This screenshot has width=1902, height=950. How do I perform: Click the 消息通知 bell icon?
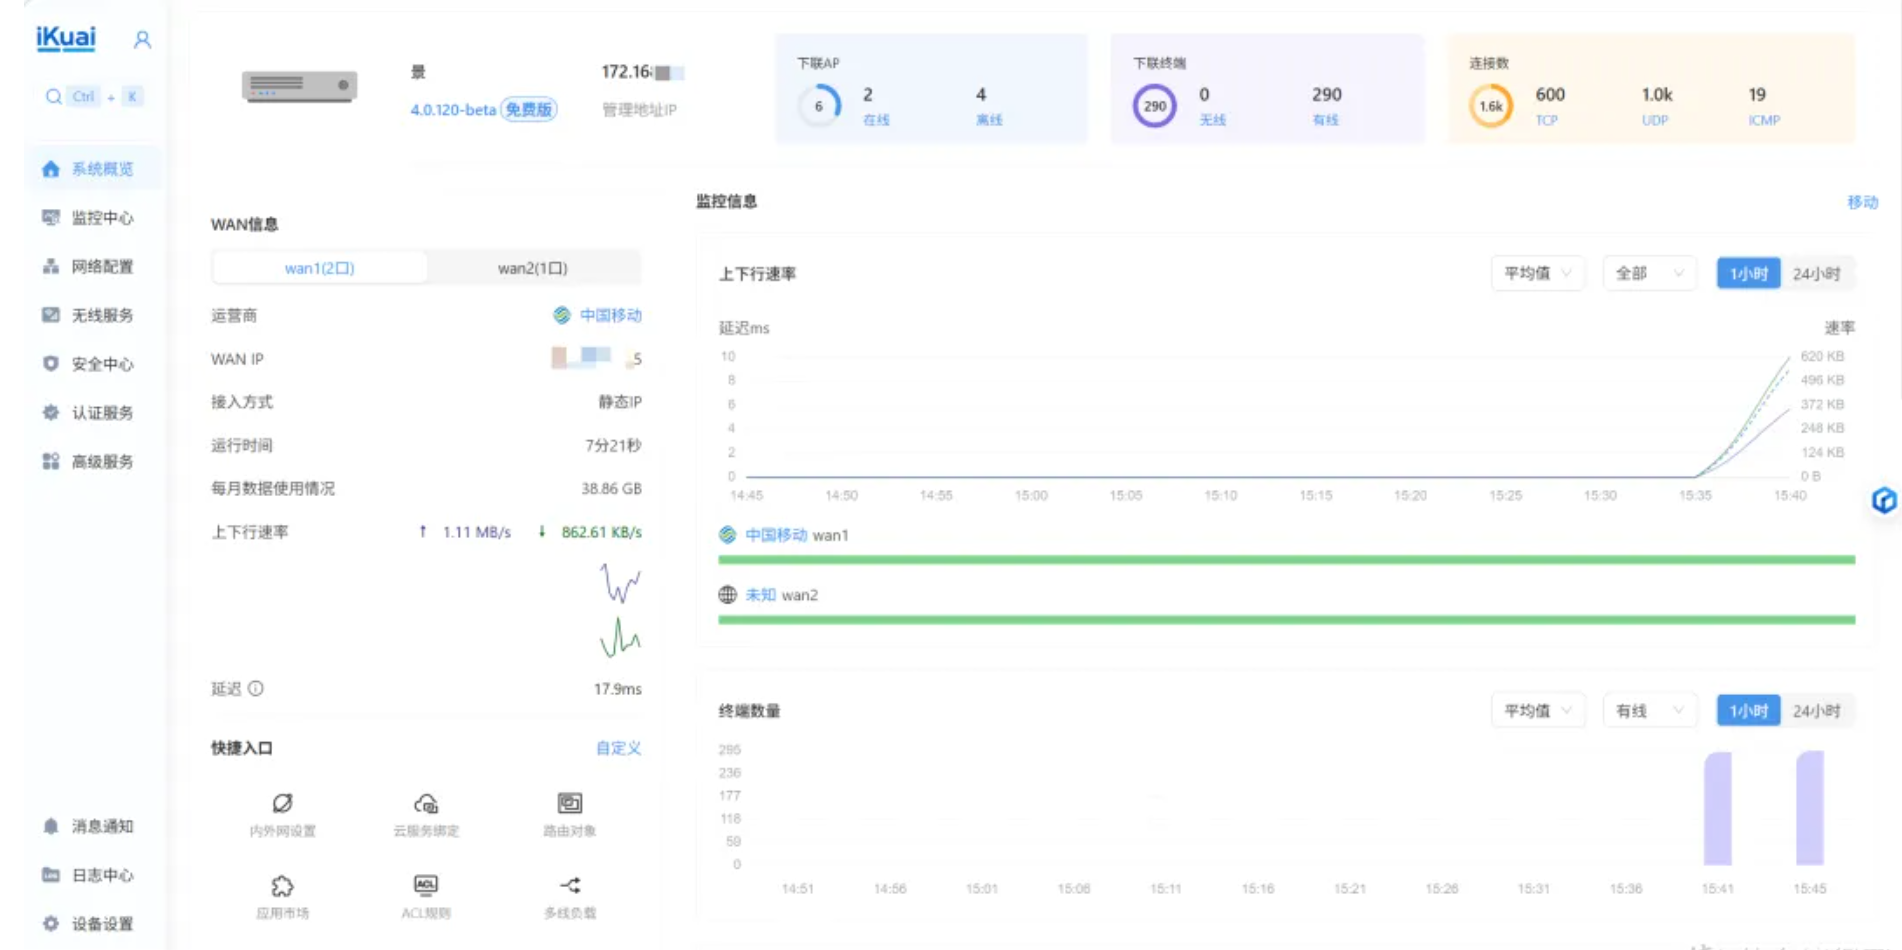pyautogui.click(x=50, y=826)
